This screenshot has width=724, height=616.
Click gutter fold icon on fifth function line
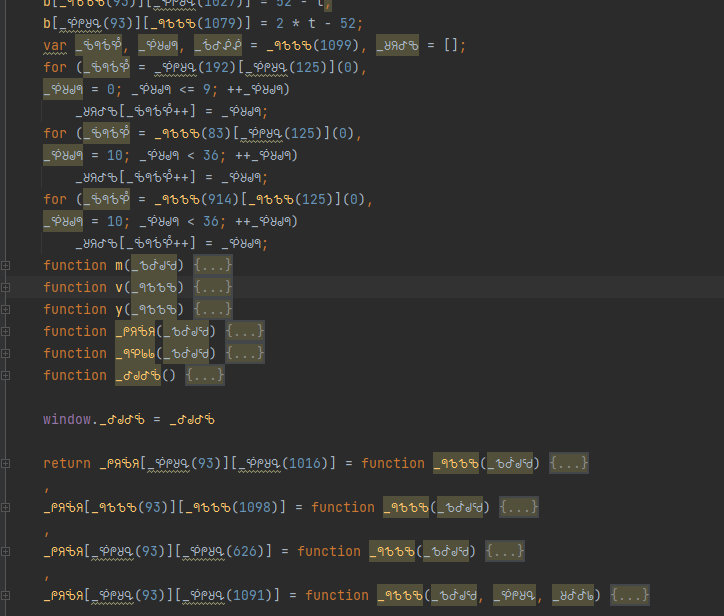pyautogui.click(x=6, y=354)
